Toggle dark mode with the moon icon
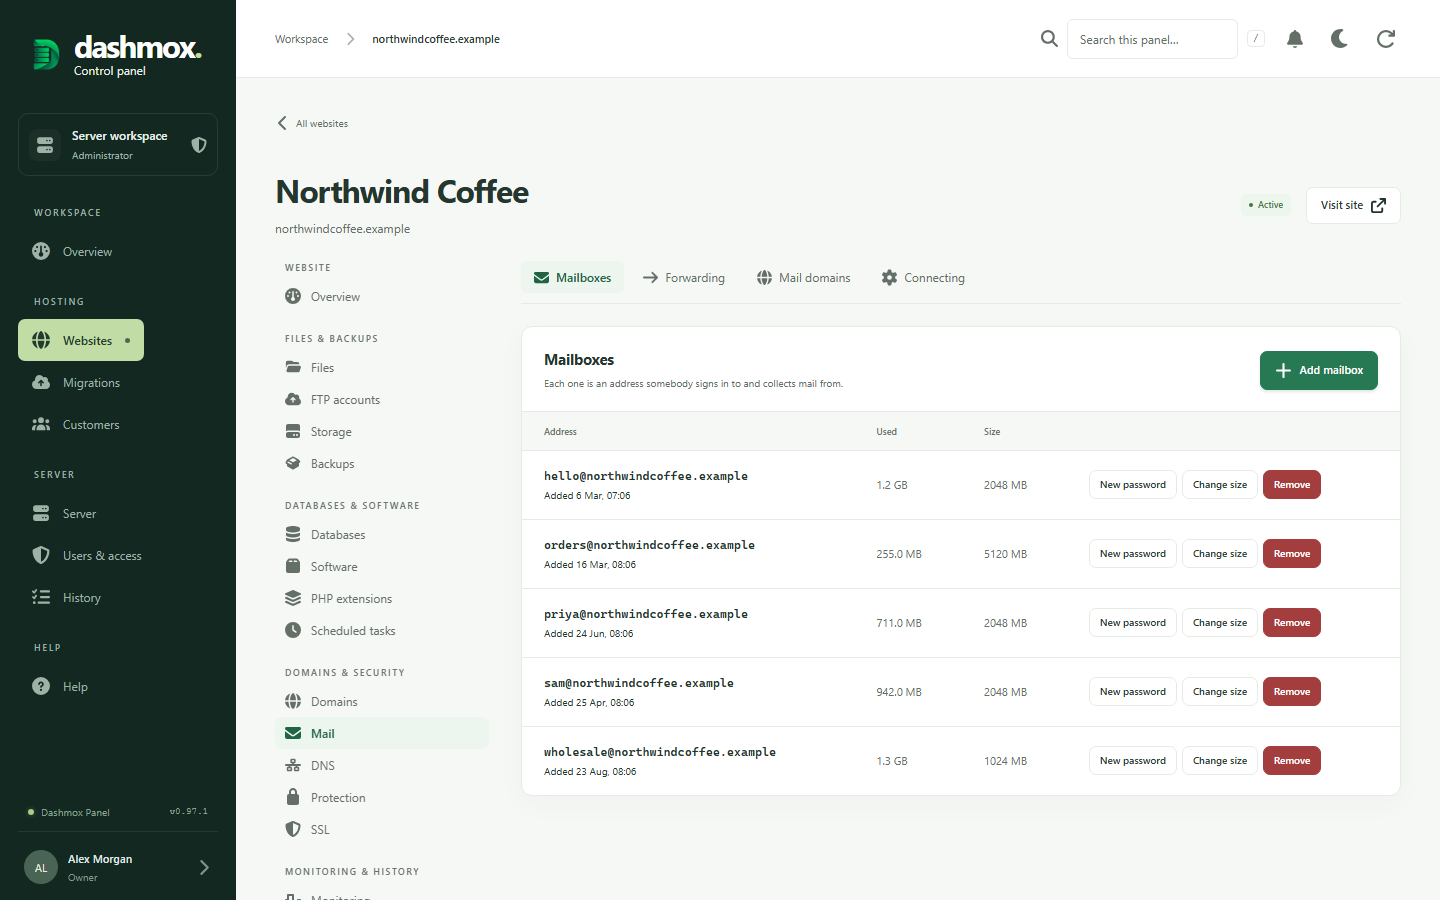 [1339, 39]
